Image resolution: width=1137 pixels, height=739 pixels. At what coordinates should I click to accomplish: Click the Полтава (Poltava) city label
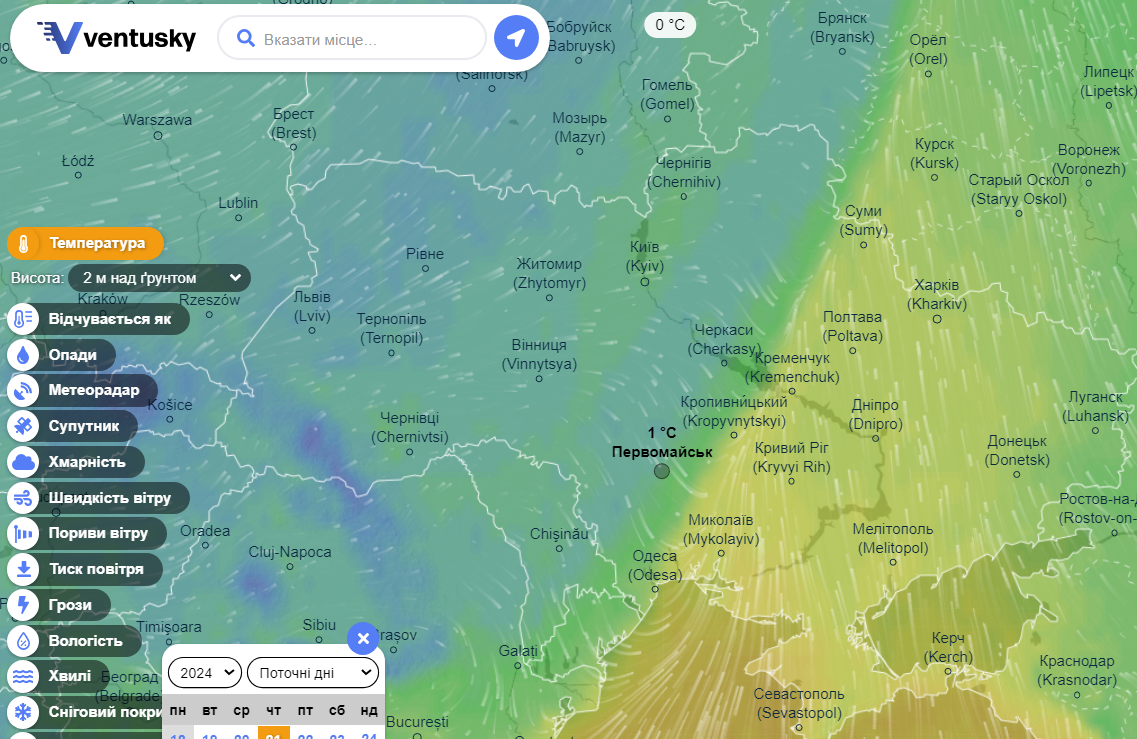click(853, 326)
